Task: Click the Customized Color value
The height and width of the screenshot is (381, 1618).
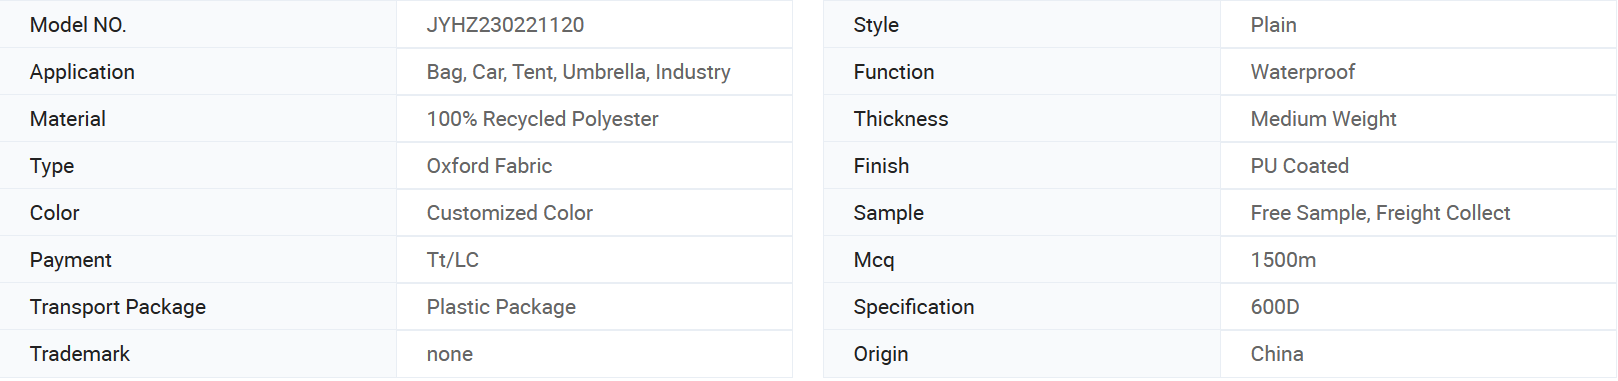Action: click(x=509, y=213)
